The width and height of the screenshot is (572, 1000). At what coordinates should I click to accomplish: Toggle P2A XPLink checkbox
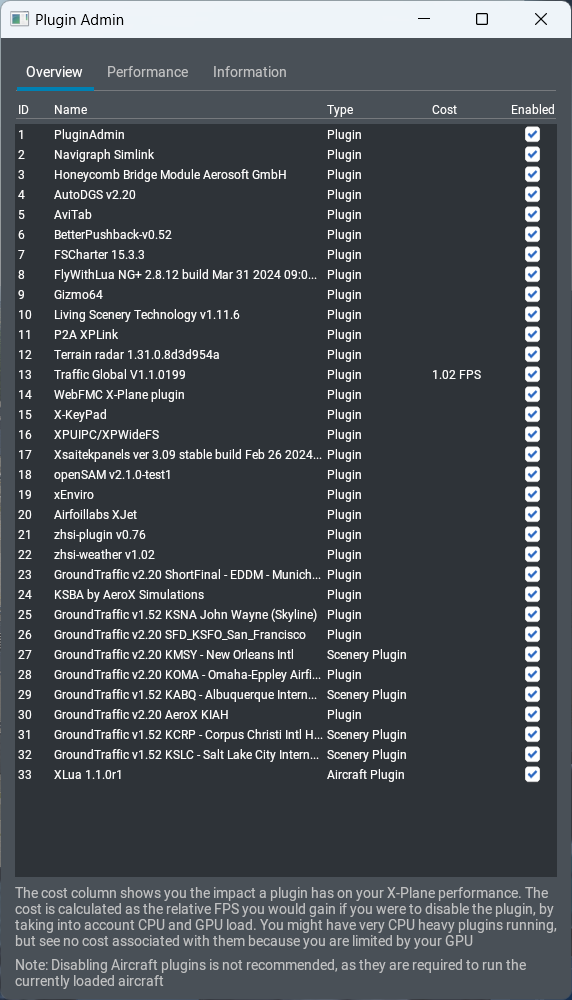tap(532, 334)
